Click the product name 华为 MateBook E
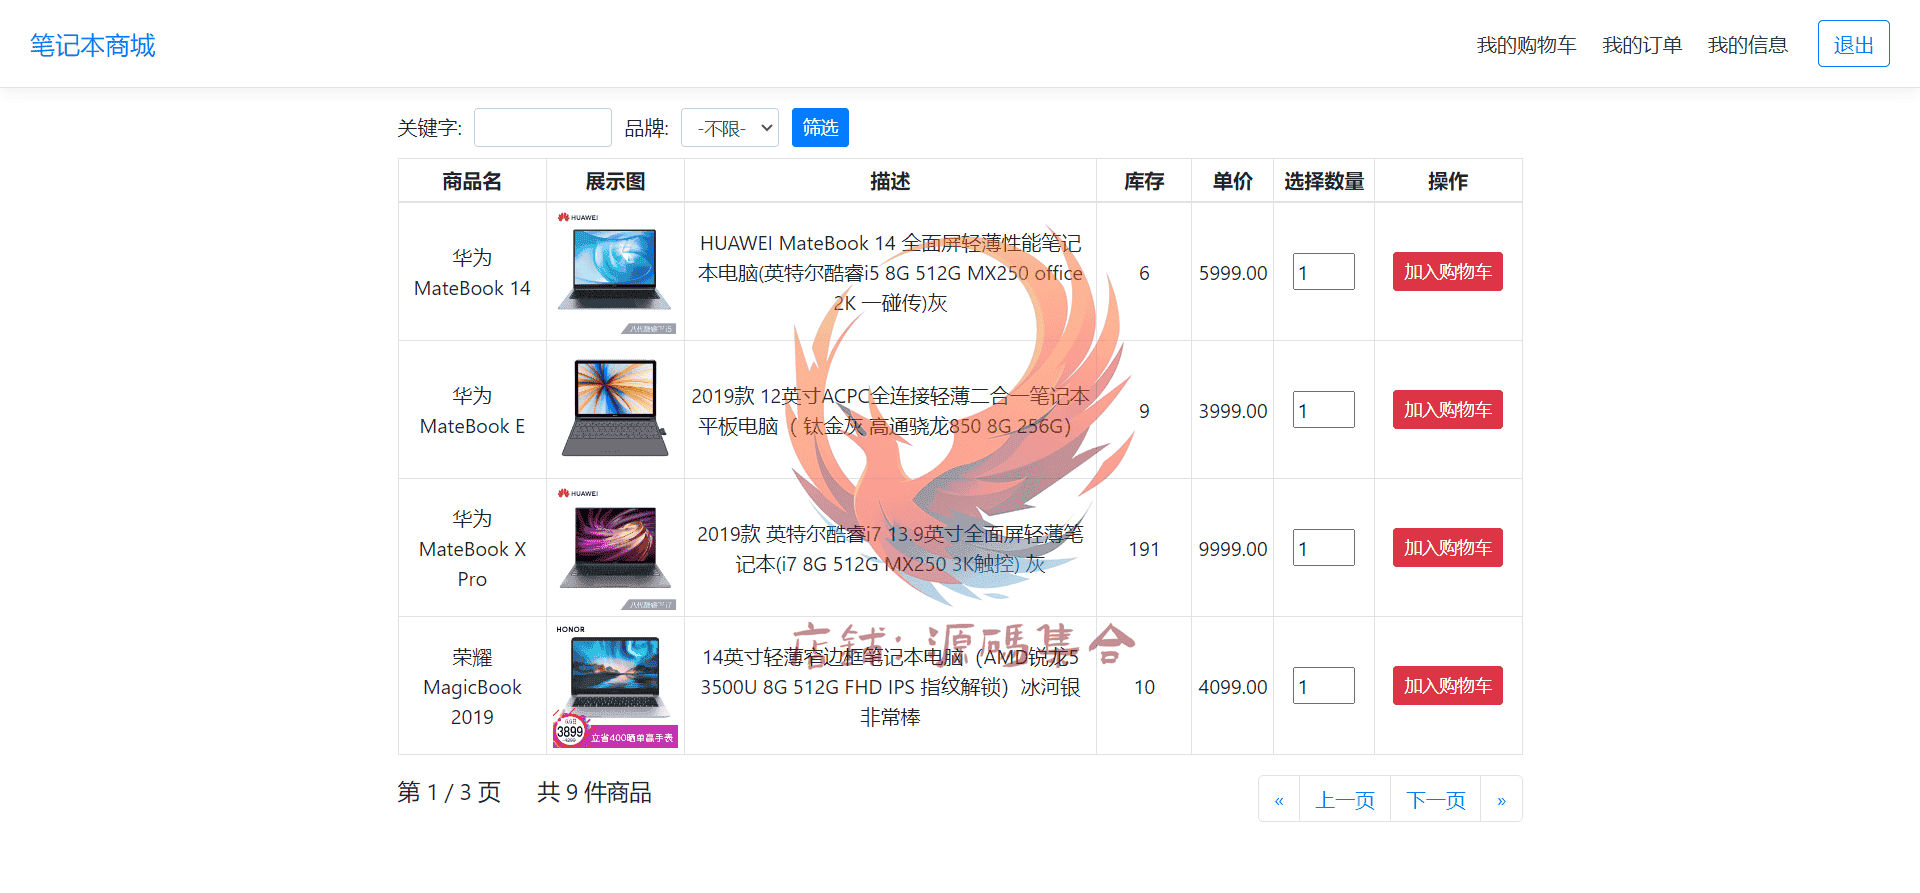Image resolution: width=1920 pixels, height=893 pixels. 472,411
